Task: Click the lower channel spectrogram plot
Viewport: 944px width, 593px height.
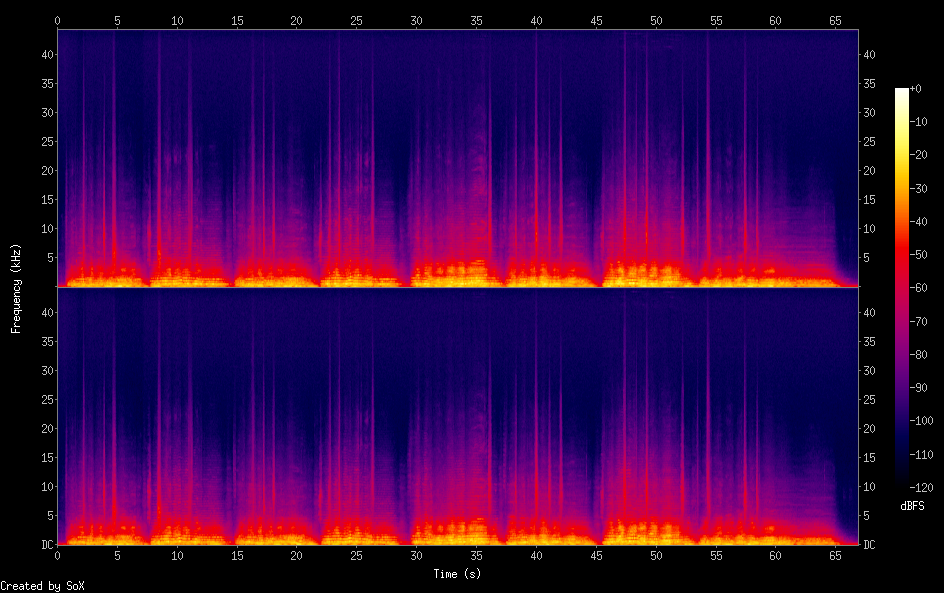Action: (458, 416)
